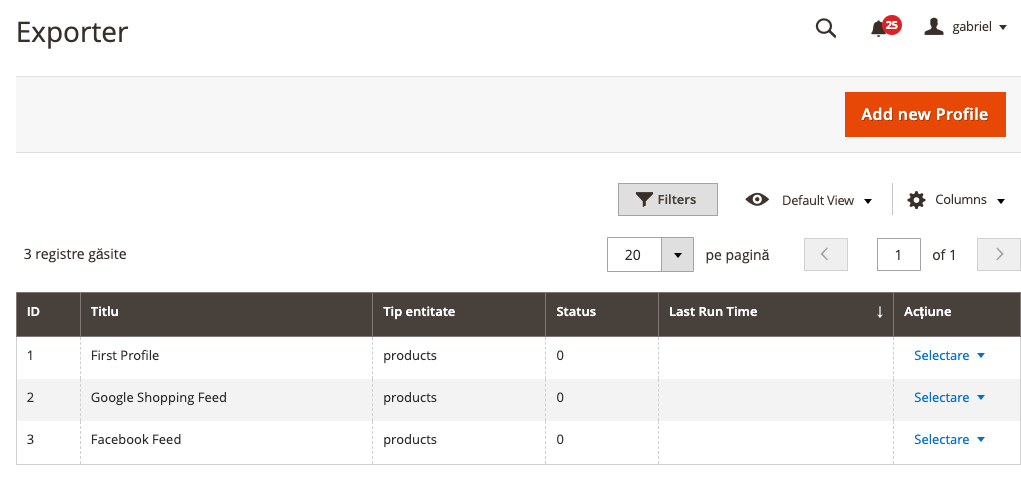Image resolution: width=1021 pixels, height=496 pixels.
Task: Open Selectare menu for Google Shopping Feed
Action: [949, 397]
